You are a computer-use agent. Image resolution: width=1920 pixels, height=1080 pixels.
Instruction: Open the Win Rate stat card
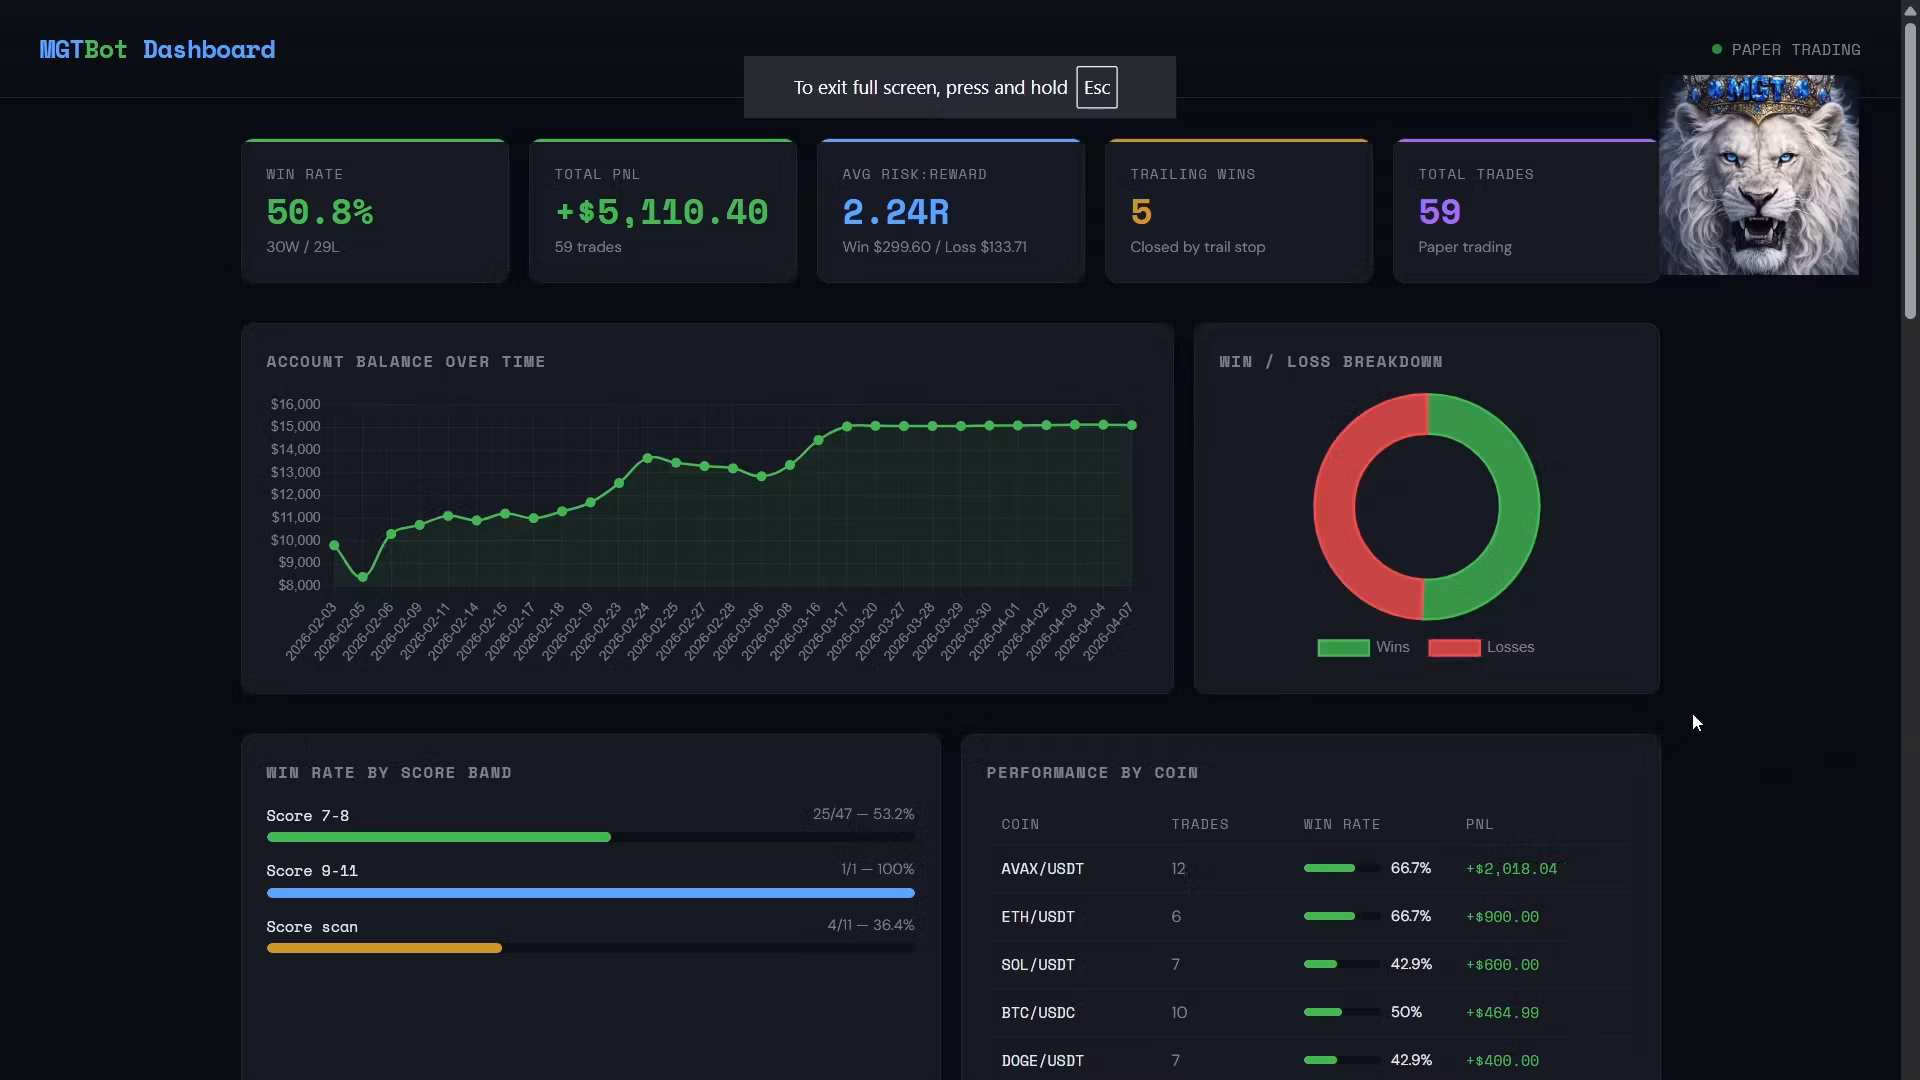point(375,211)
